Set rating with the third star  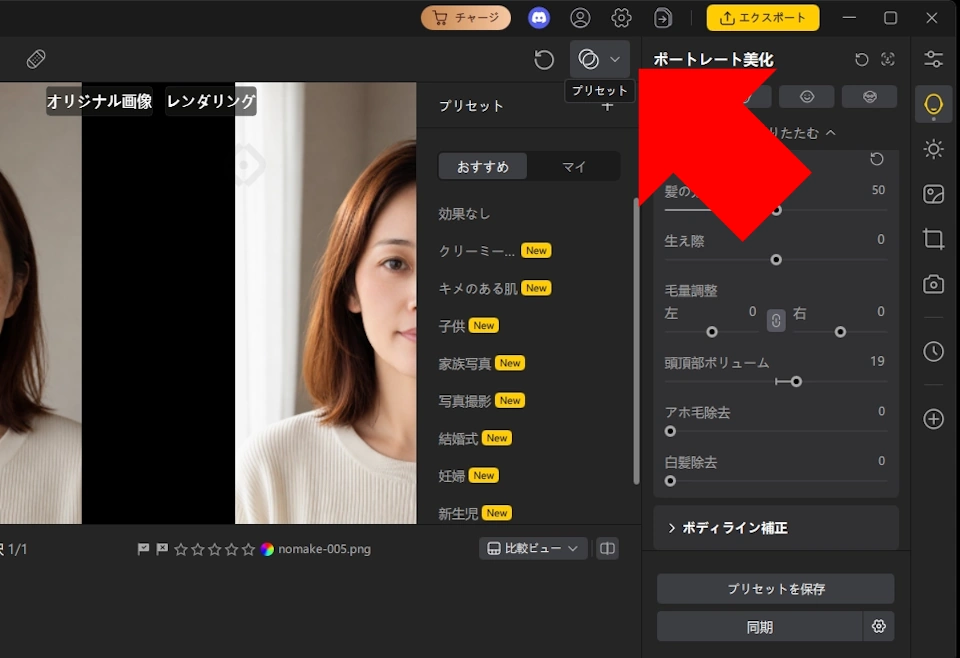(214, 549)
